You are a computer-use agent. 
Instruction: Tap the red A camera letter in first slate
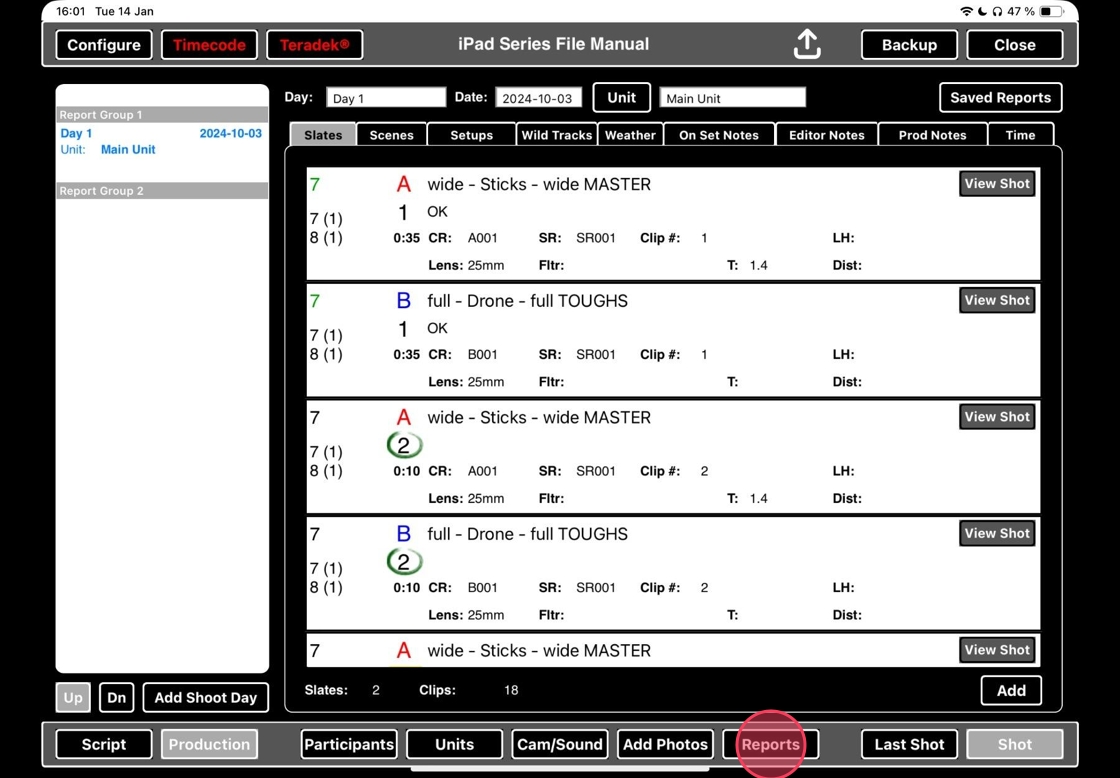pyautogui.click(x=404, y=184)
